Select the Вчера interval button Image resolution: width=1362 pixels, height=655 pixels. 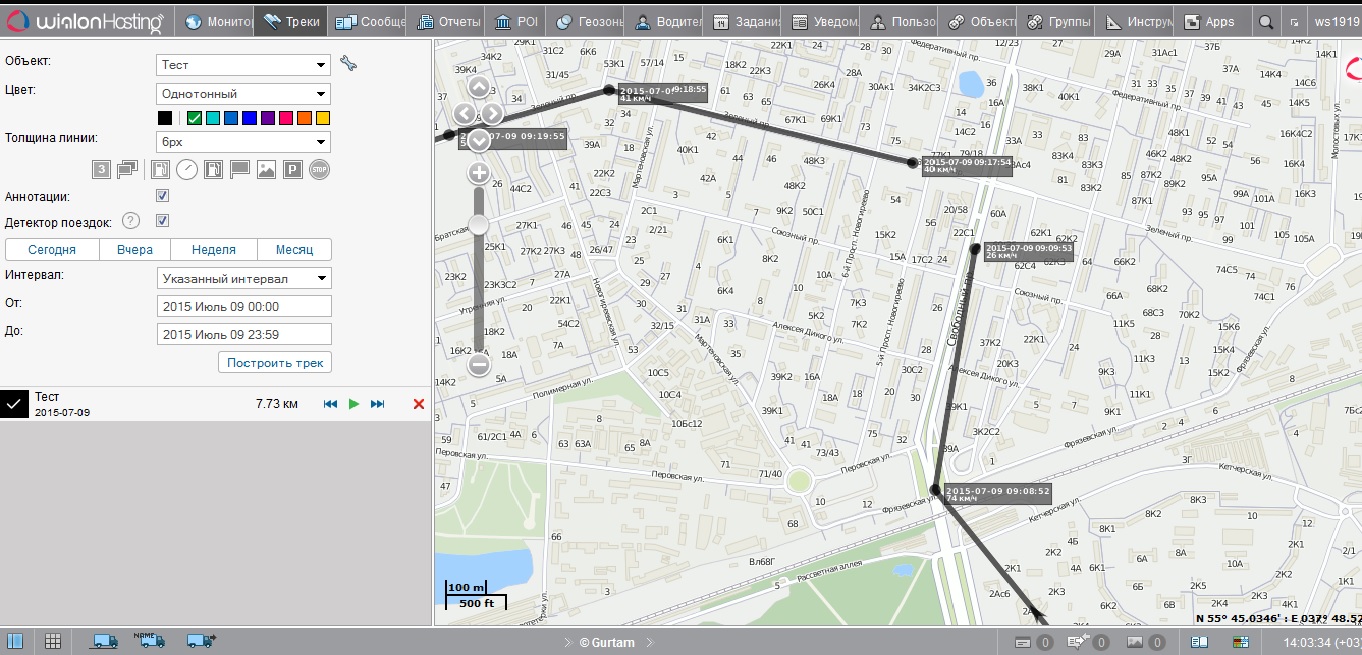pos(134,250)
